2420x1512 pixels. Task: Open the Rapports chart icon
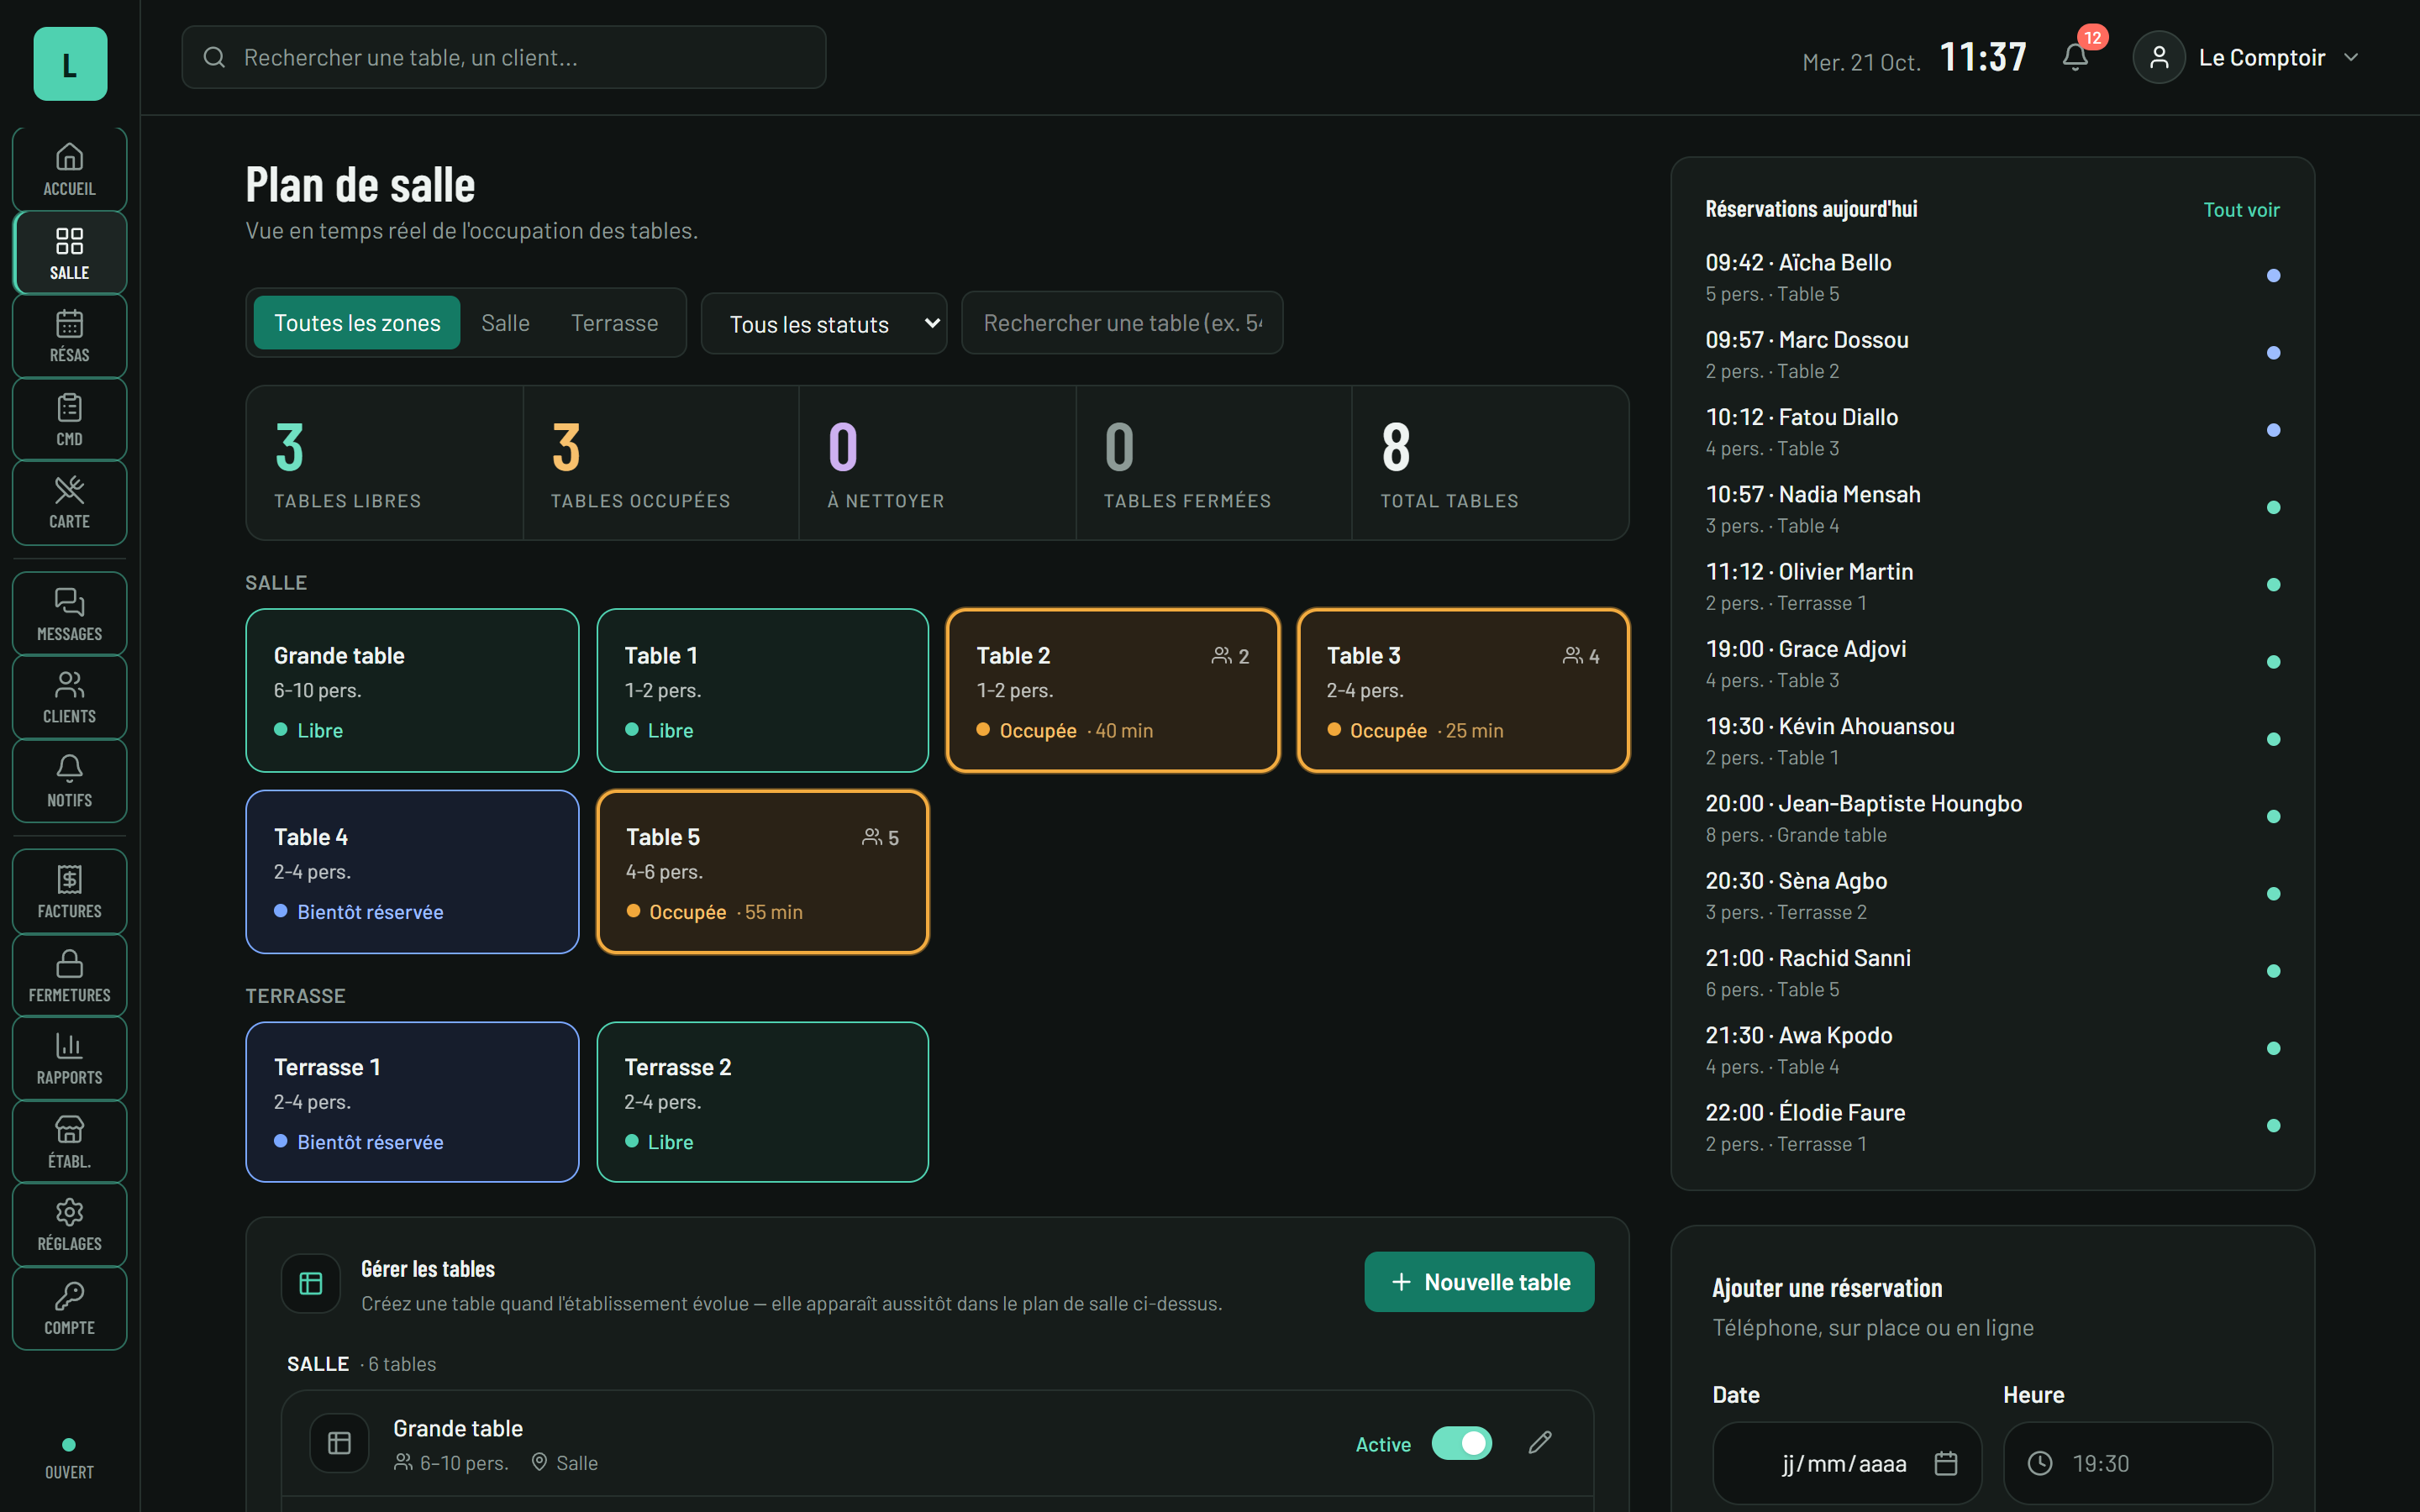pyautogui.click(x=69, y=1046)
